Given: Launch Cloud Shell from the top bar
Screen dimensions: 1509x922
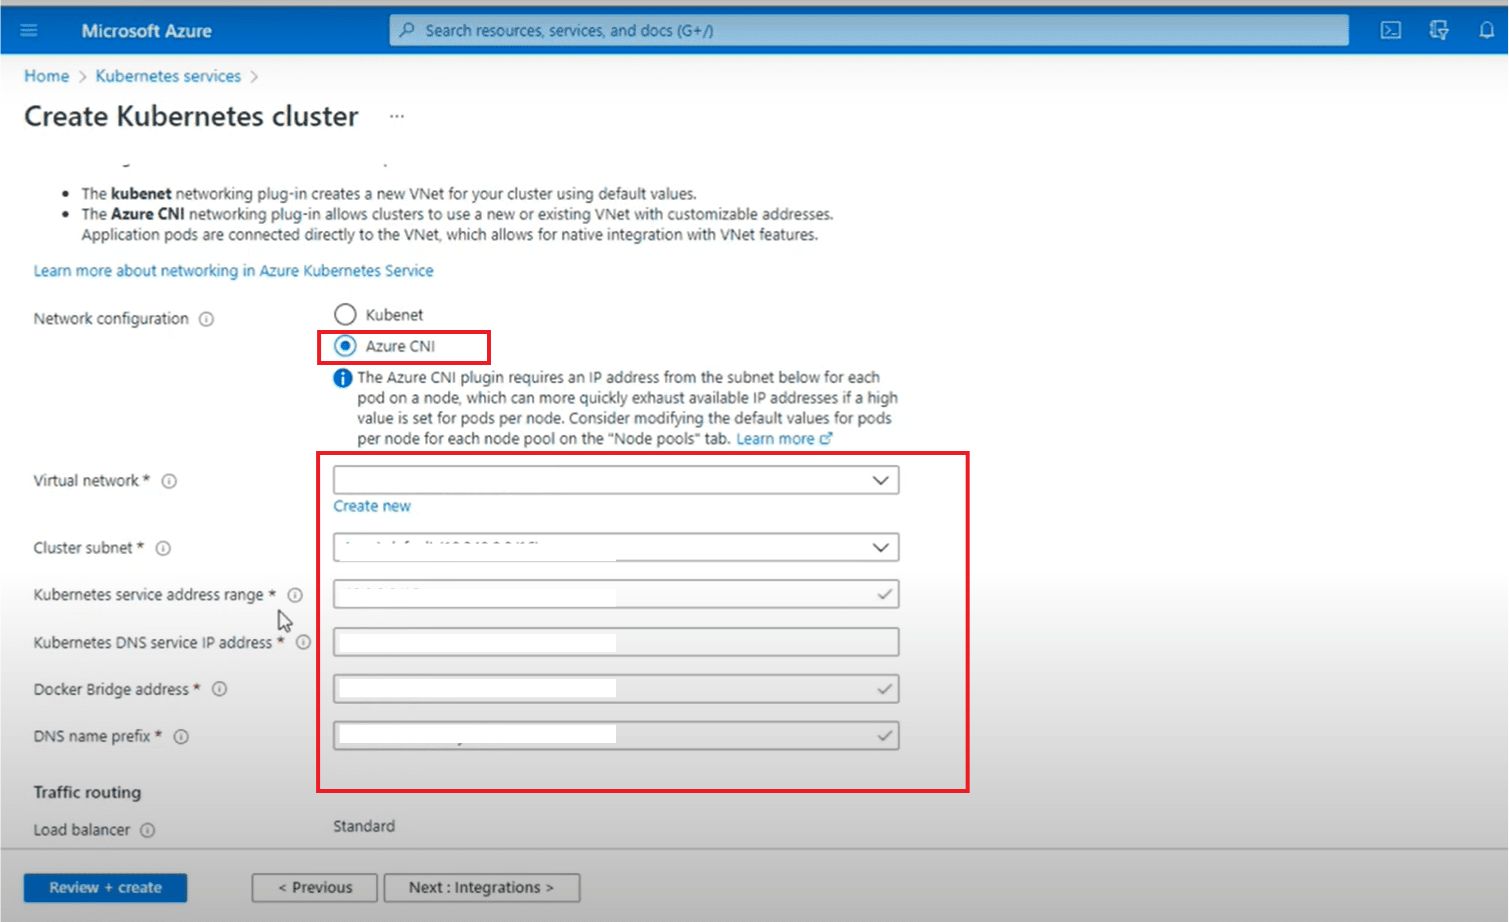Looking at the screenshot, I should 1391,30.
